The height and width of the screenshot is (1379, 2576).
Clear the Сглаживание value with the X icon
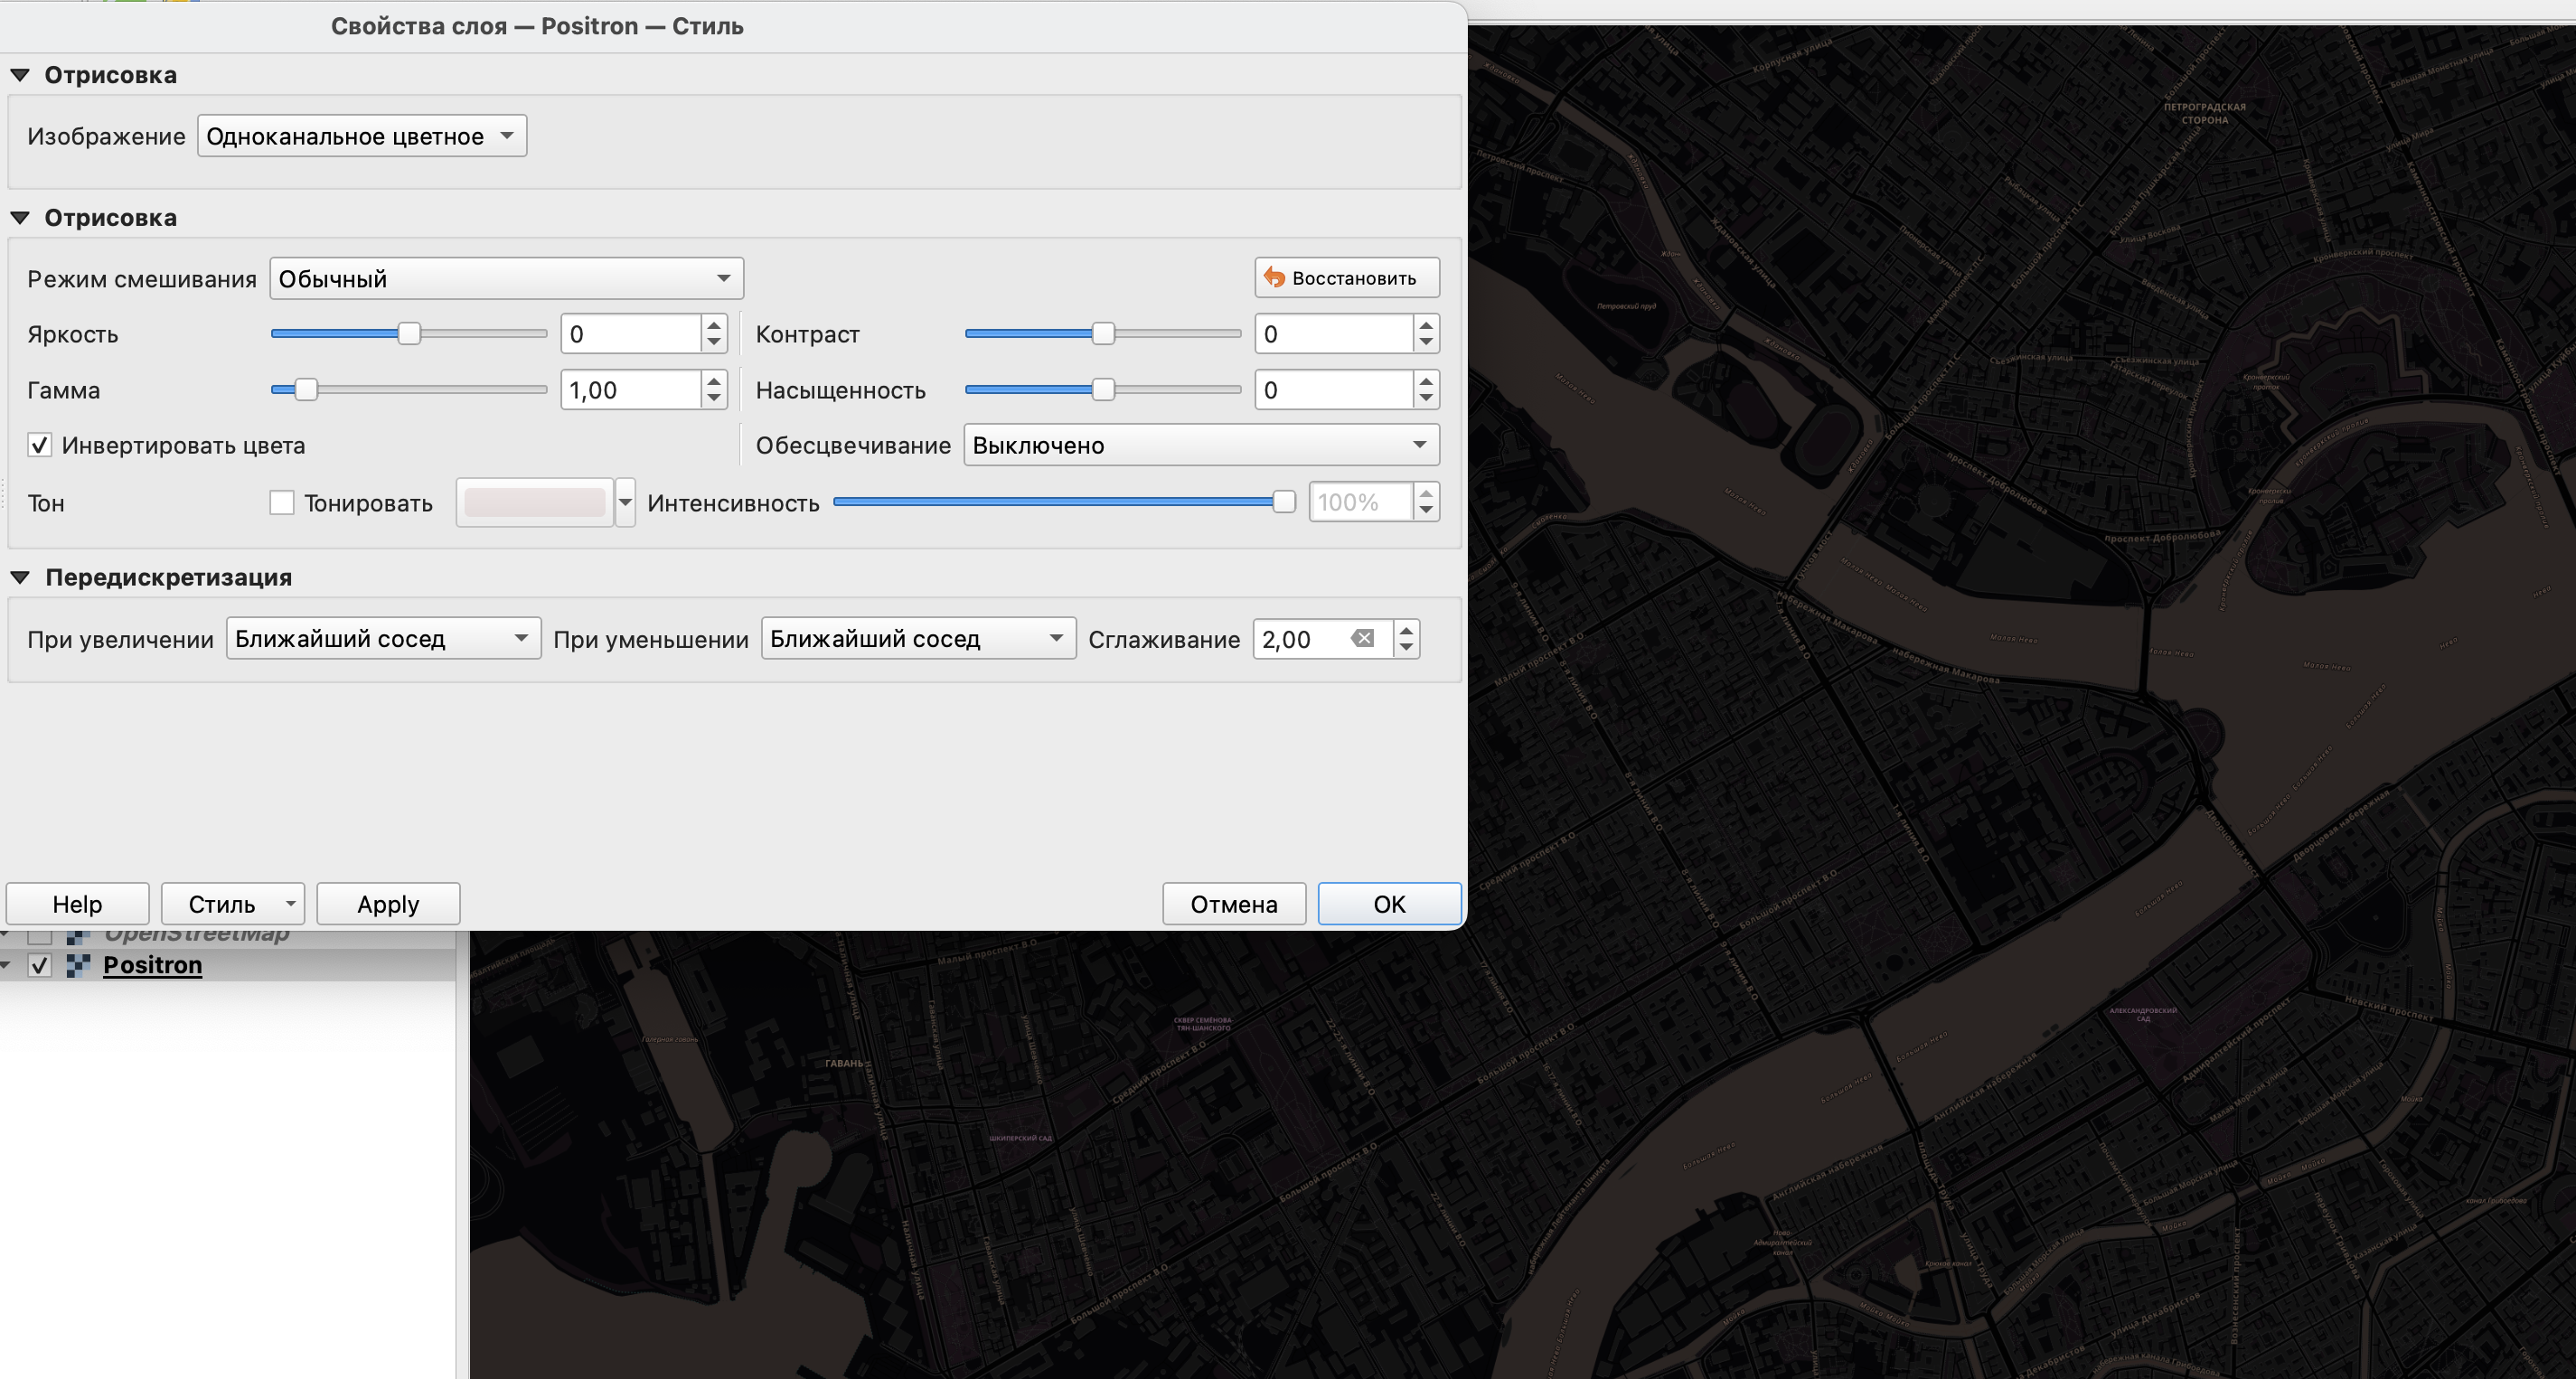click(1362, 639)
